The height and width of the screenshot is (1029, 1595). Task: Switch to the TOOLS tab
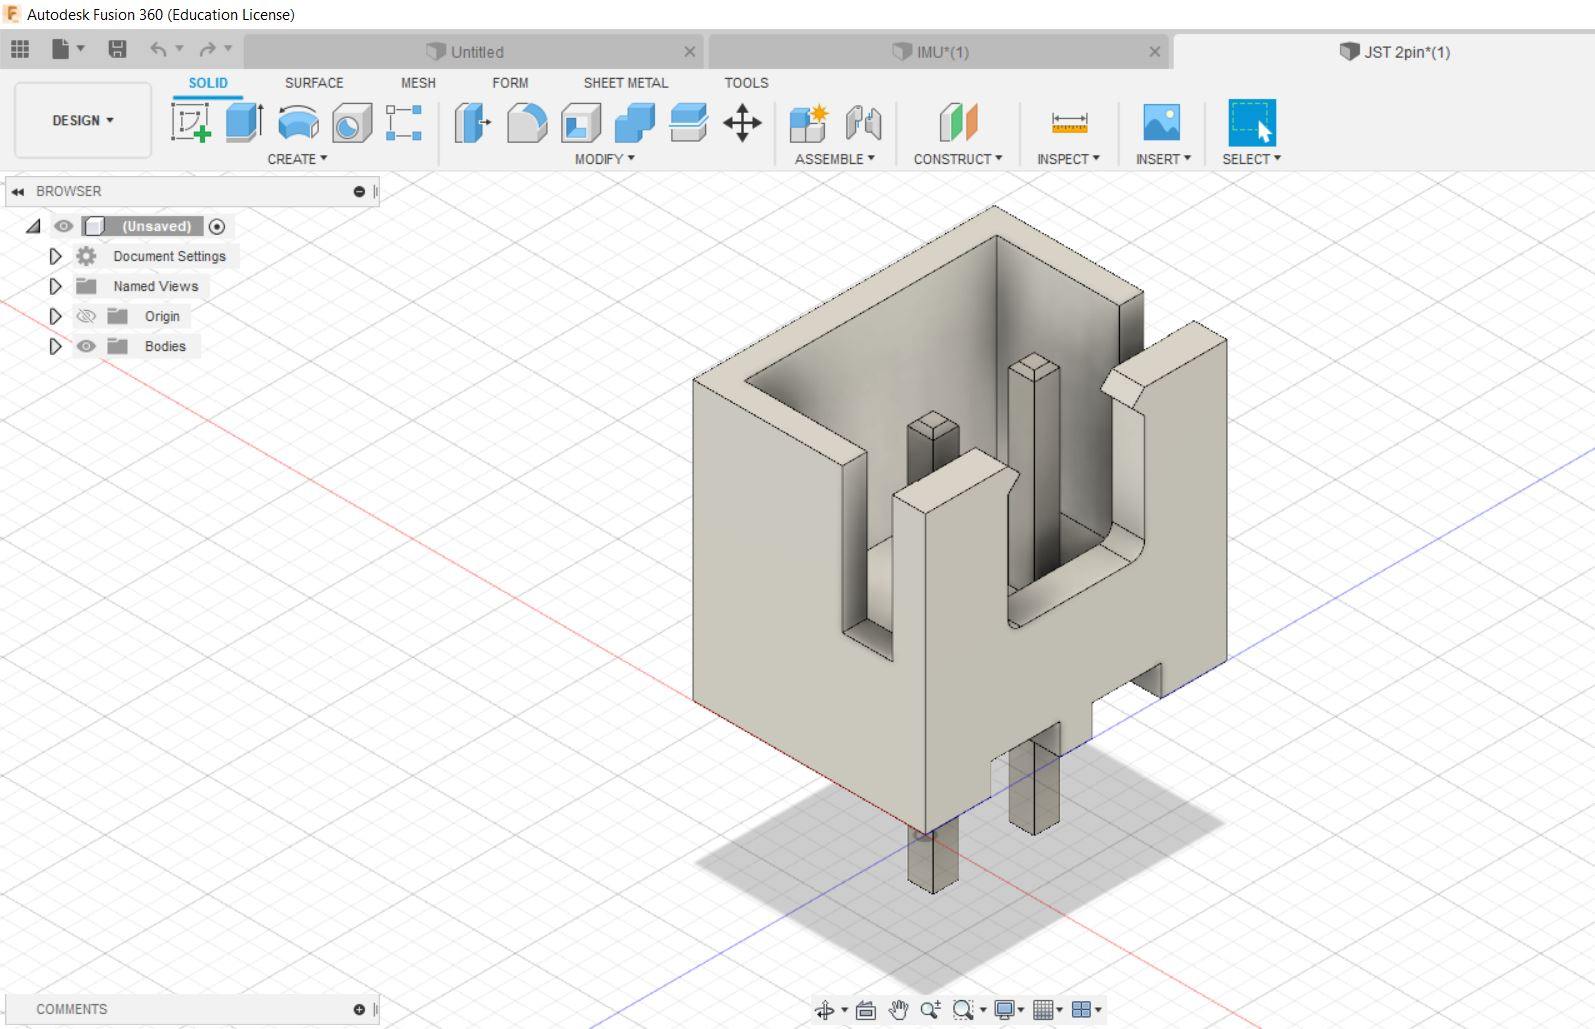tap(746, 83)
